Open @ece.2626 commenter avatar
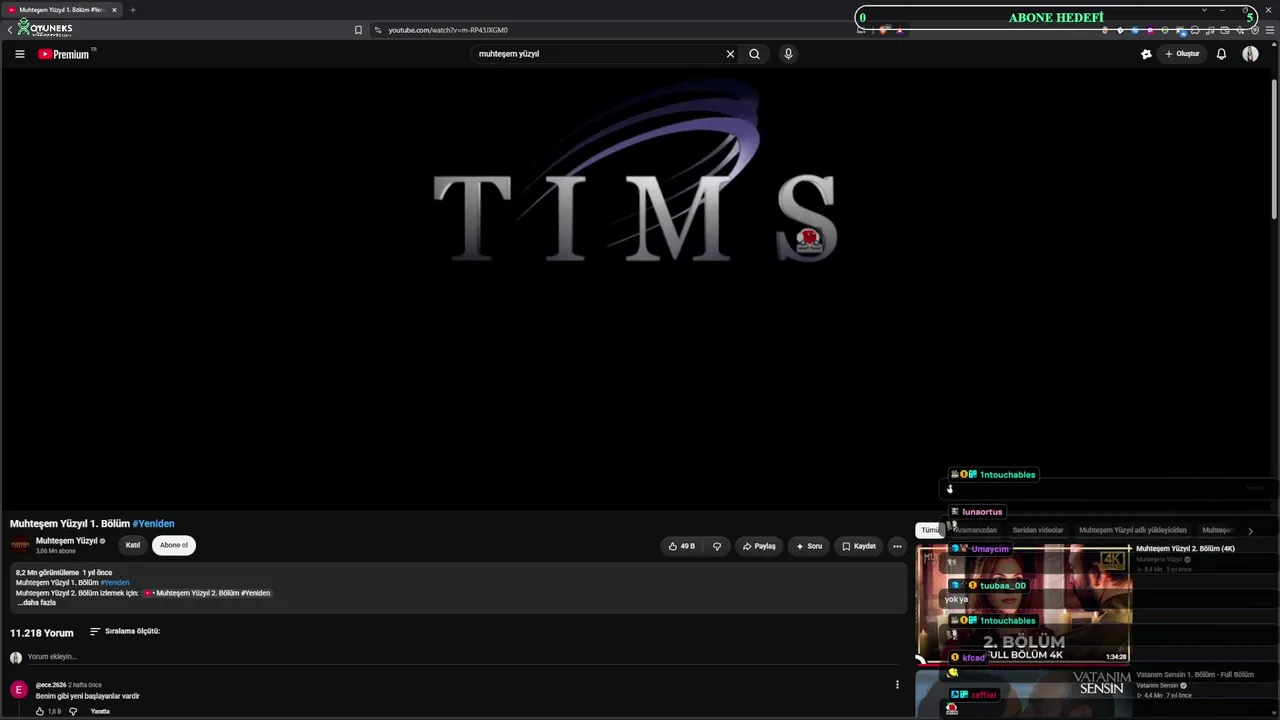The image size is (1280, 720). point(19,690)
